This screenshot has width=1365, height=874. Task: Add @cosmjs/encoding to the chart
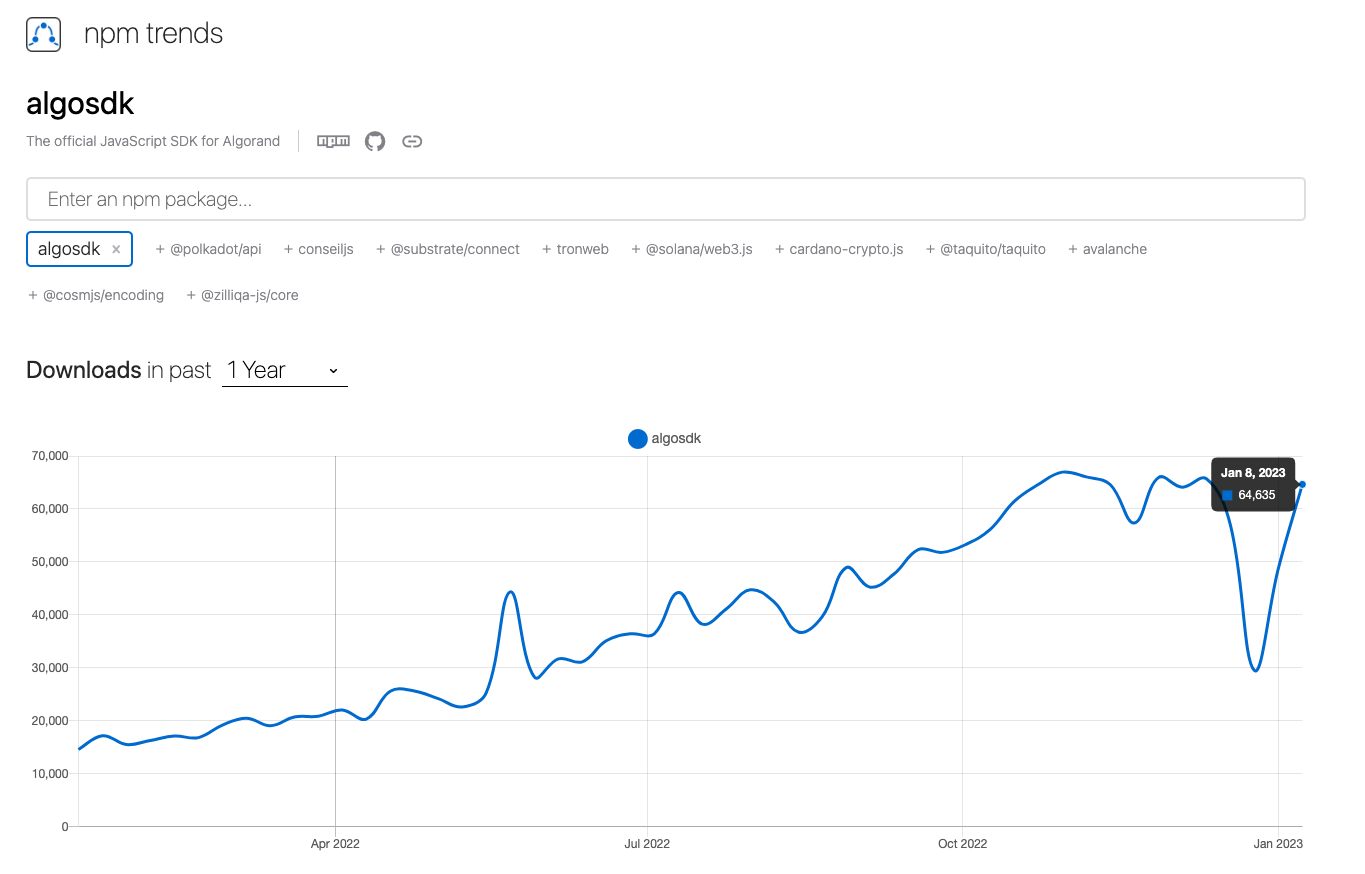point(96,295)
